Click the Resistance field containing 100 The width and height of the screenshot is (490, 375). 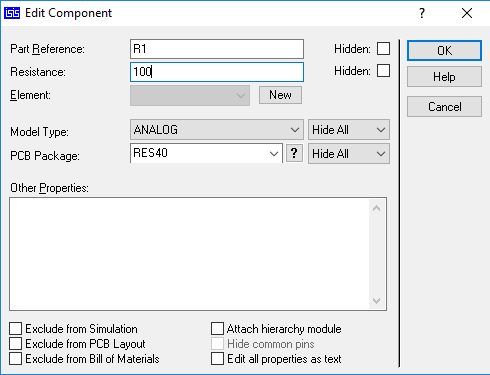(x=217, y=72)
